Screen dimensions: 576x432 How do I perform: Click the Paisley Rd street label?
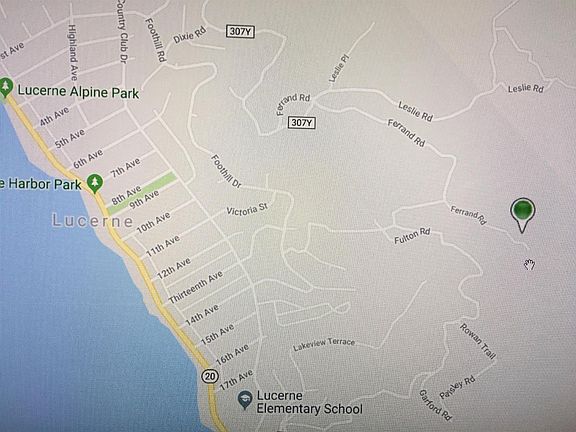point(457,388)
